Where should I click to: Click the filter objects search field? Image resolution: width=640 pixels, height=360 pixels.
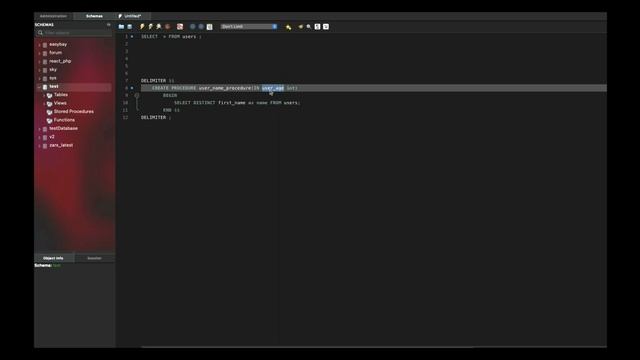click(x=73, y=33)
